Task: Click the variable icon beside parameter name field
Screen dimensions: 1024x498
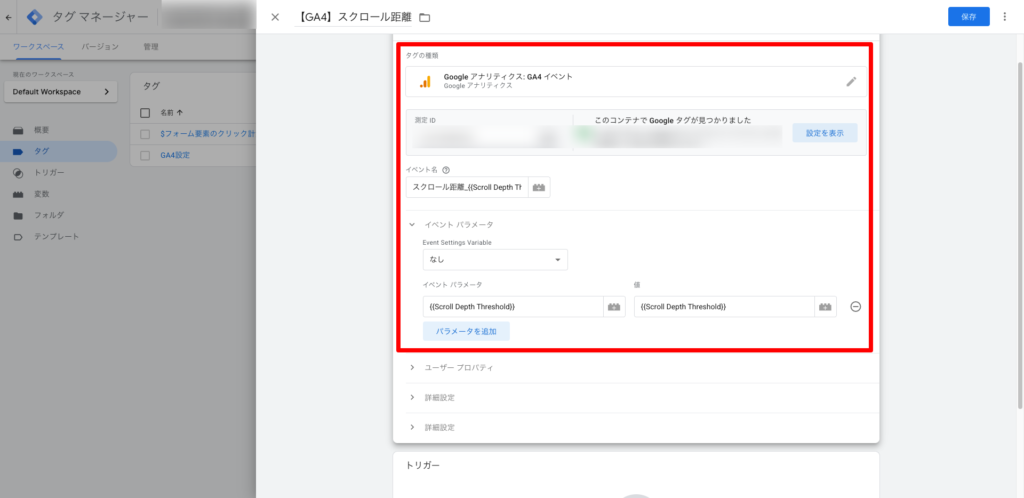Action: (x=614, y=307)
